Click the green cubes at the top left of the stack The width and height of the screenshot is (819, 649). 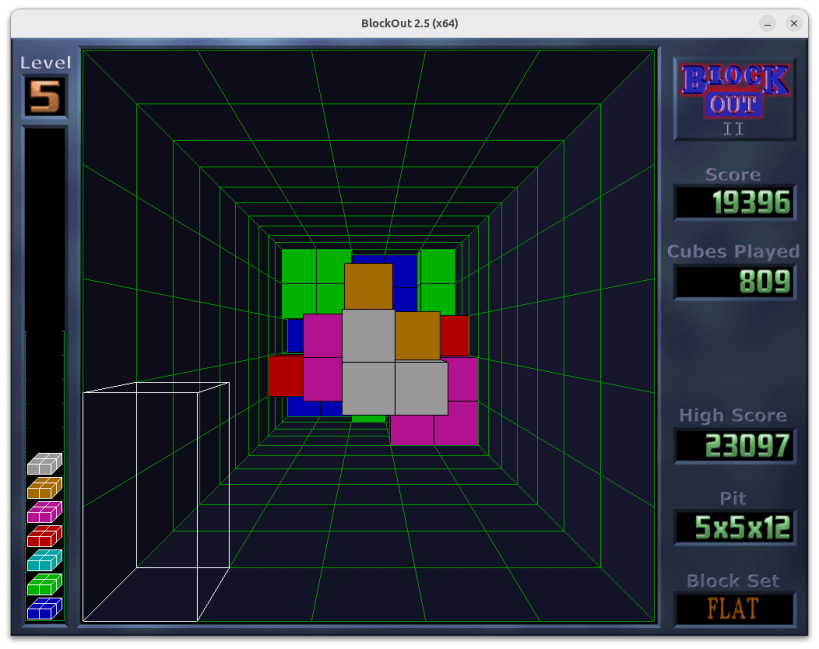[x=317, y=283]
